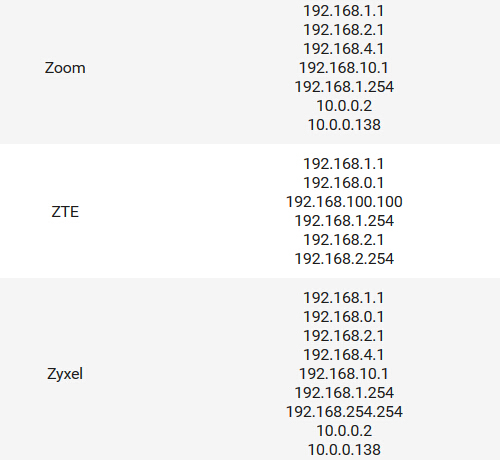Click the Zoom brand name cell
The image size is (500, 460).
coord(65,68)
